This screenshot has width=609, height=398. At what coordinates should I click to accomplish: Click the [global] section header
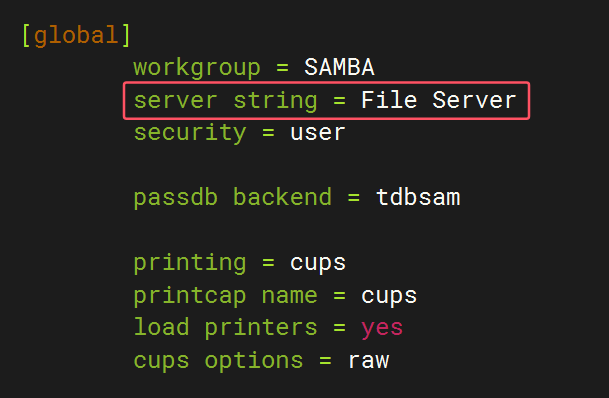coord(76,35)
